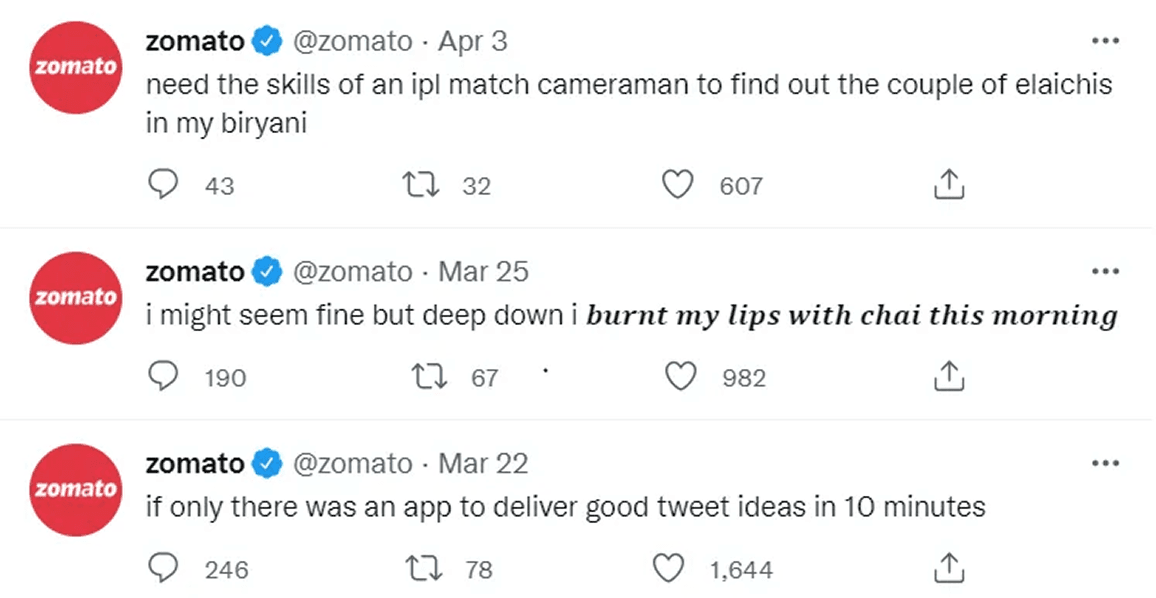Reply to the 10 minutes delivery tweet
This screenshot has height=598, width=1156.
click(162, 568)
